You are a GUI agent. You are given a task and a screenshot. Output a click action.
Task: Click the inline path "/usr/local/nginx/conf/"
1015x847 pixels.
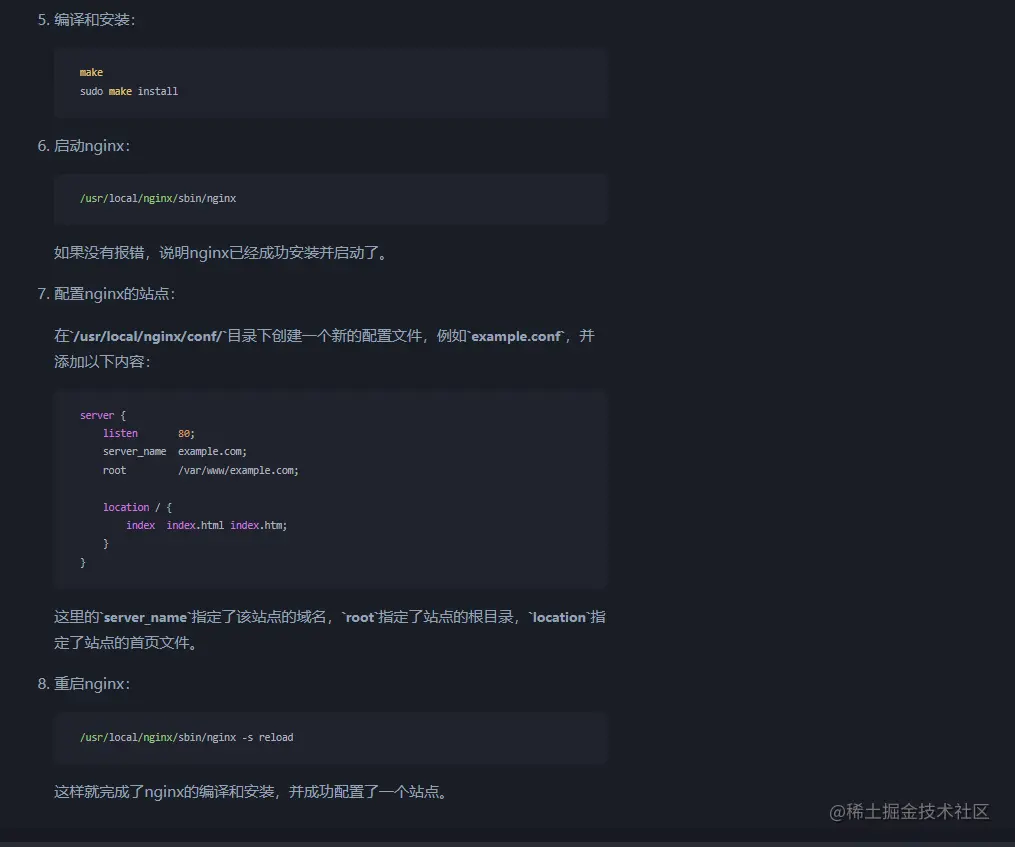(149, 336)
